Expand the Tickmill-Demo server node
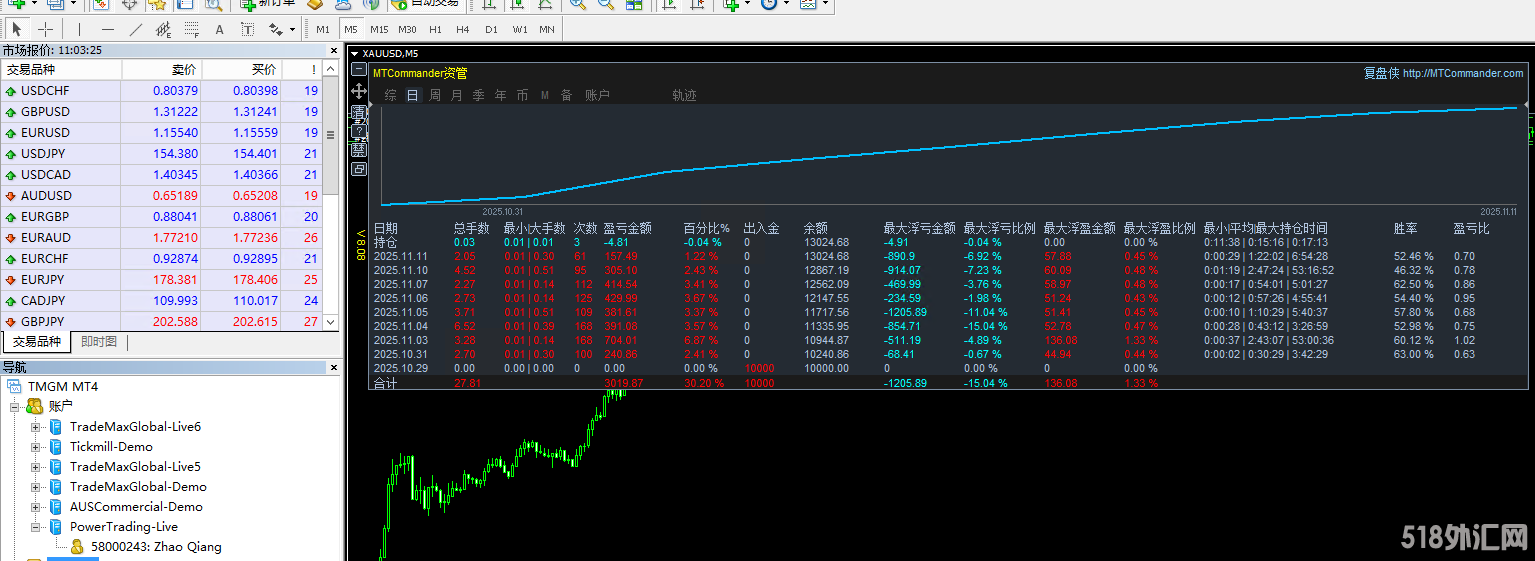The height and width of the screenshot is (561, 1535). 37,447
